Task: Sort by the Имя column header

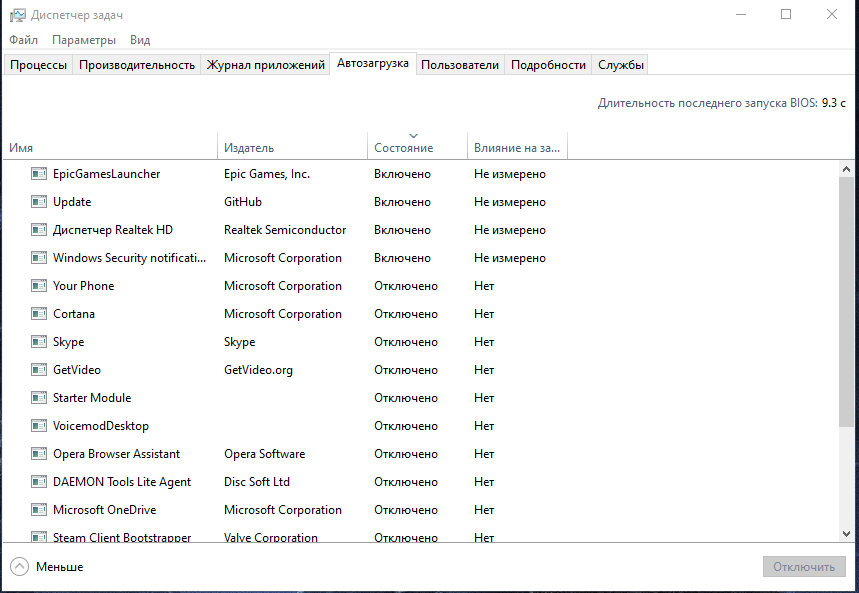Action: point(110,147)
